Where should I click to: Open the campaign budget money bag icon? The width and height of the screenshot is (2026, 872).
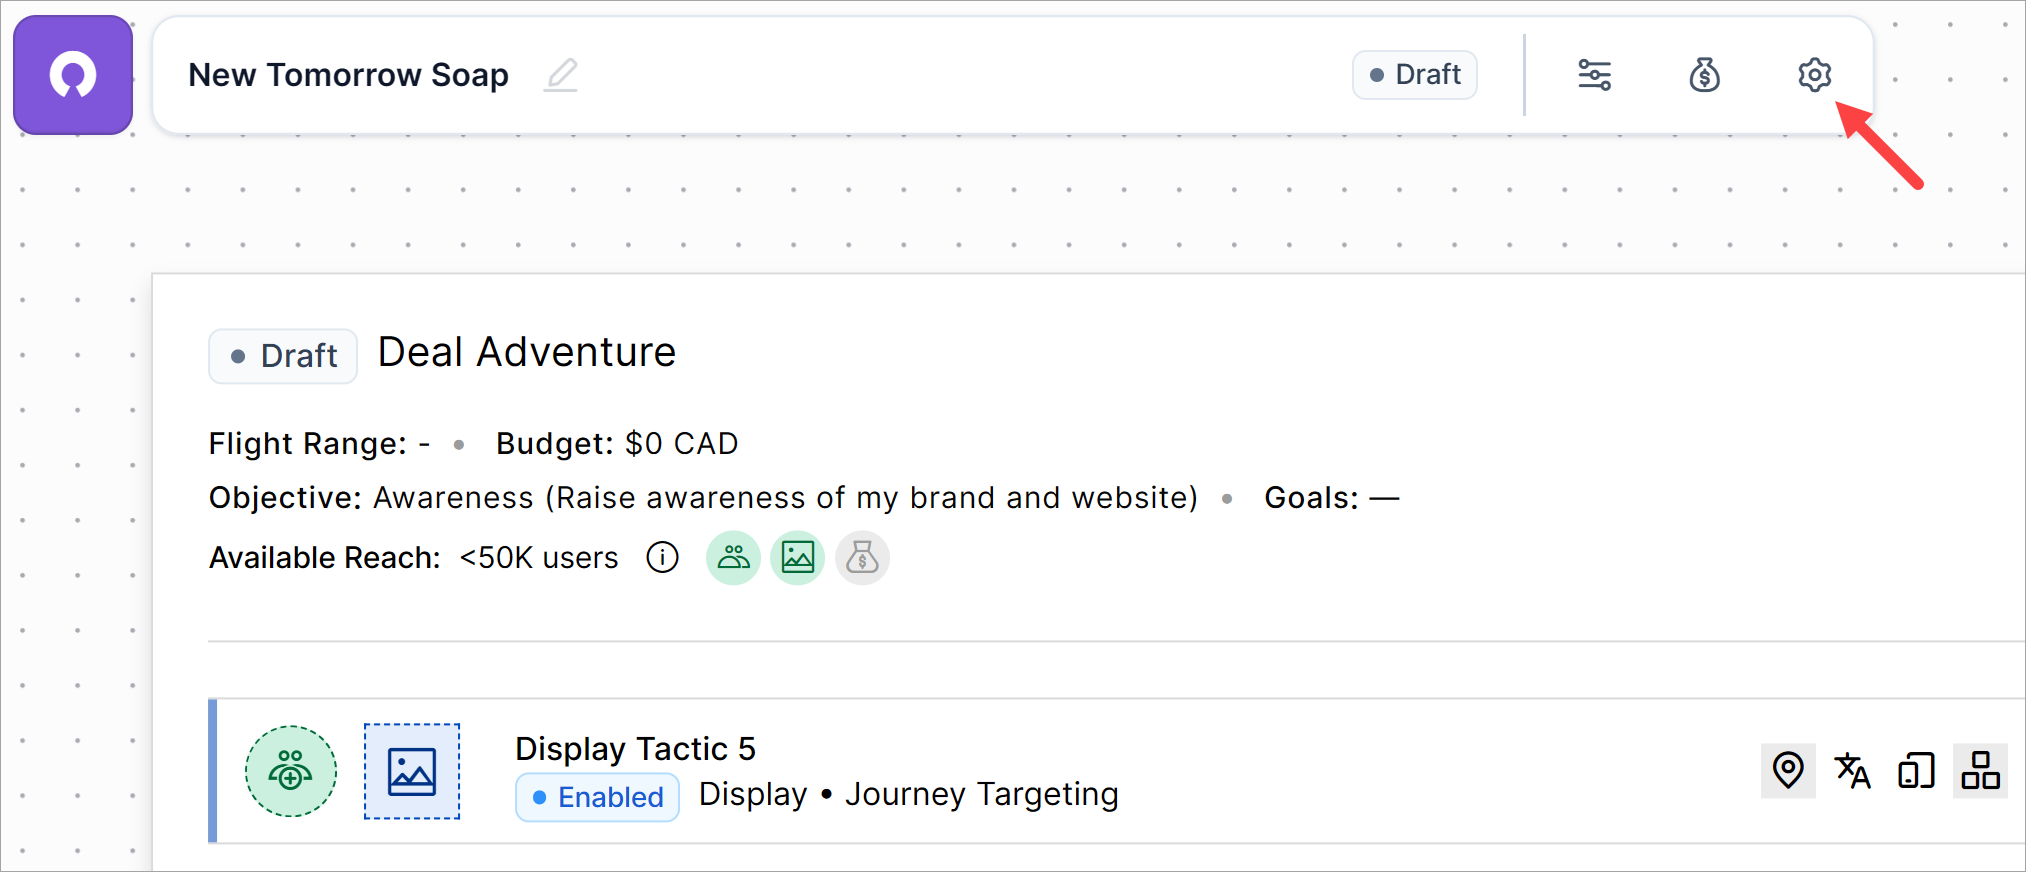(x=1704, y=75)
